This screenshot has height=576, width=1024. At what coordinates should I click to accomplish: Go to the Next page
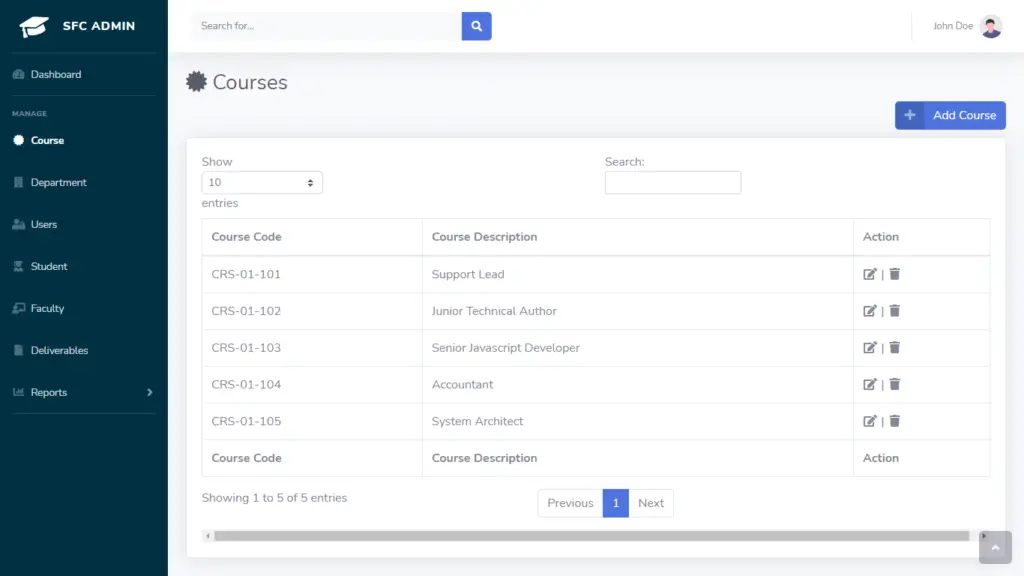click(651, 503)
